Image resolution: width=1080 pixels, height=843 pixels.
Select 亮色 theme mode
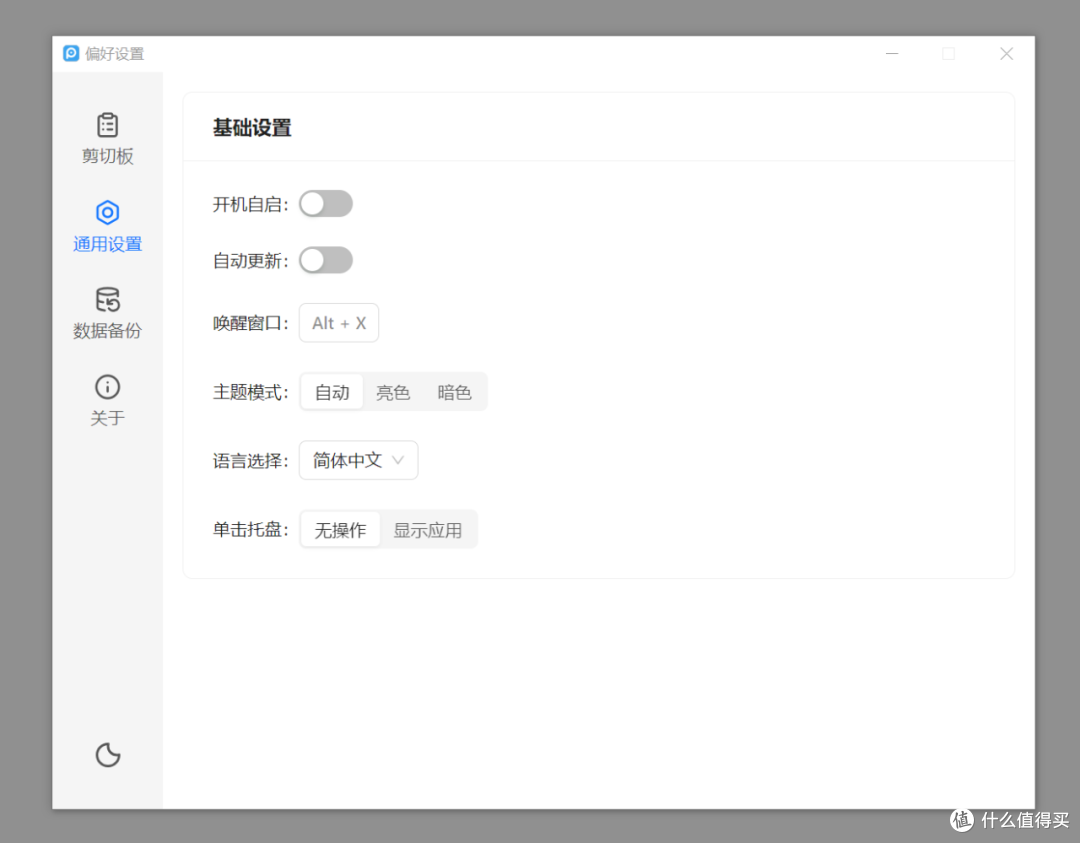(393, 392)
